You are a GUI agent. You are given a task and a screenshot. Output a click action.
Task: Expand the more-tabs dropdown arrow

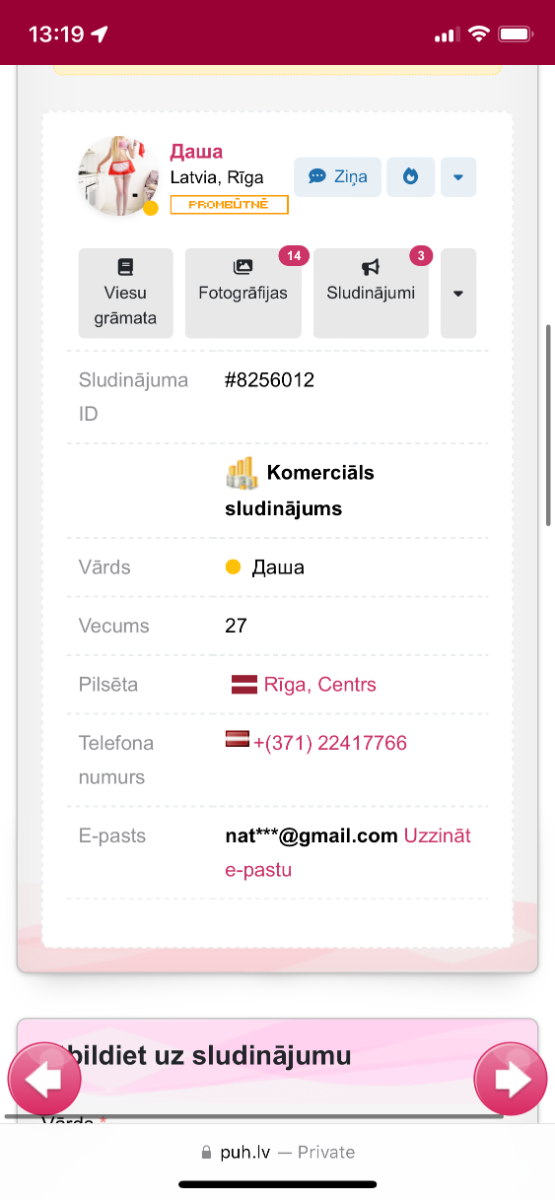458,293
